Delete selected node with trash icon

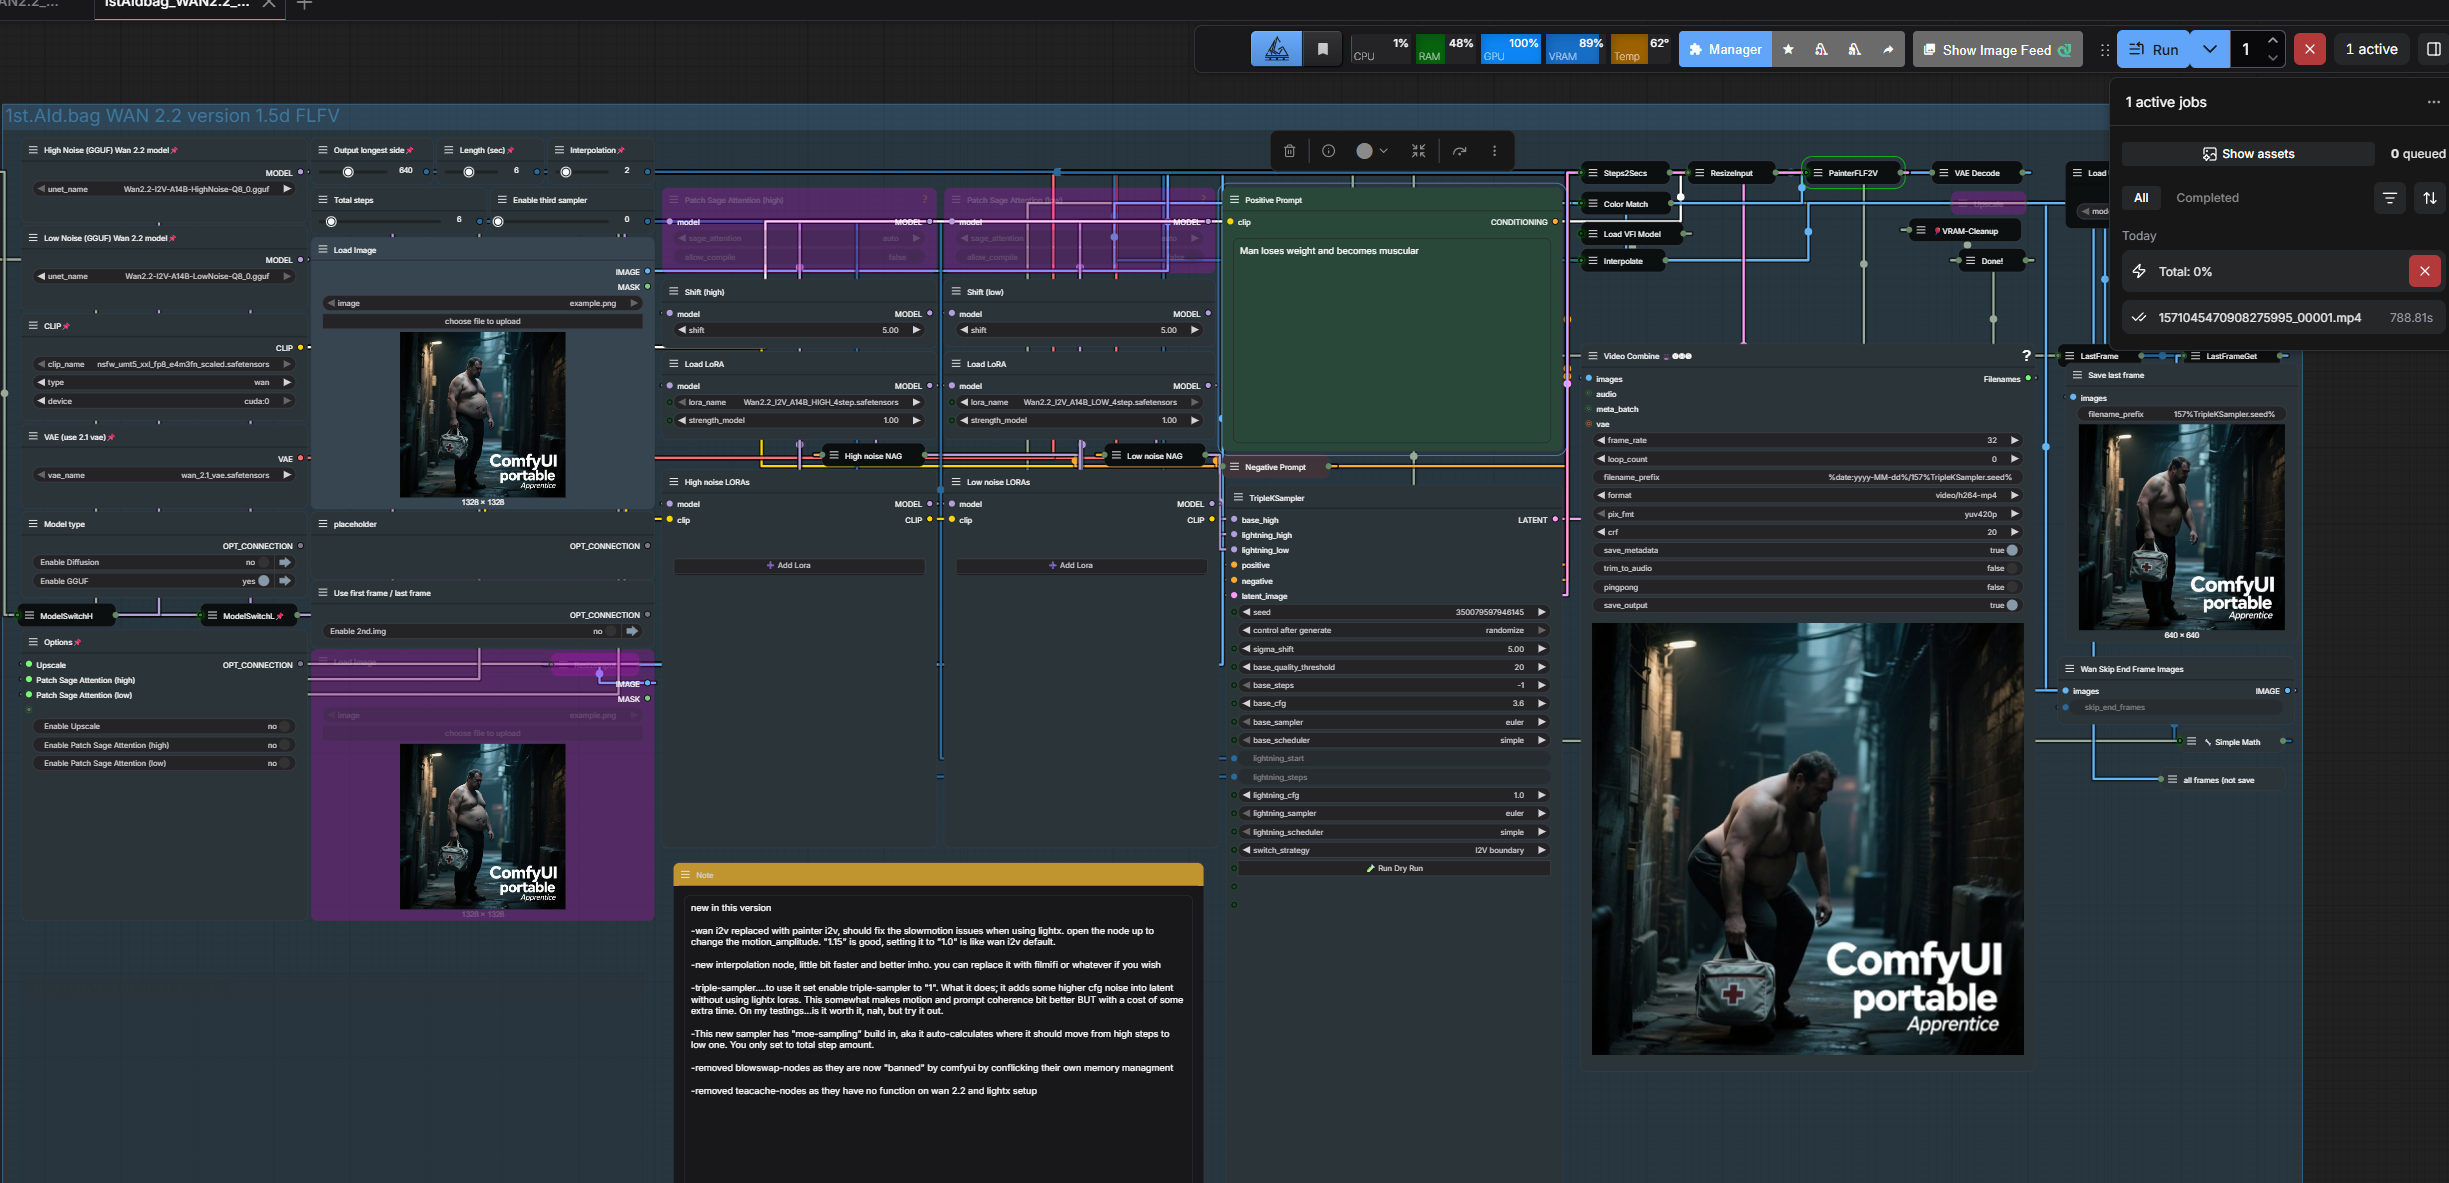1289,151
